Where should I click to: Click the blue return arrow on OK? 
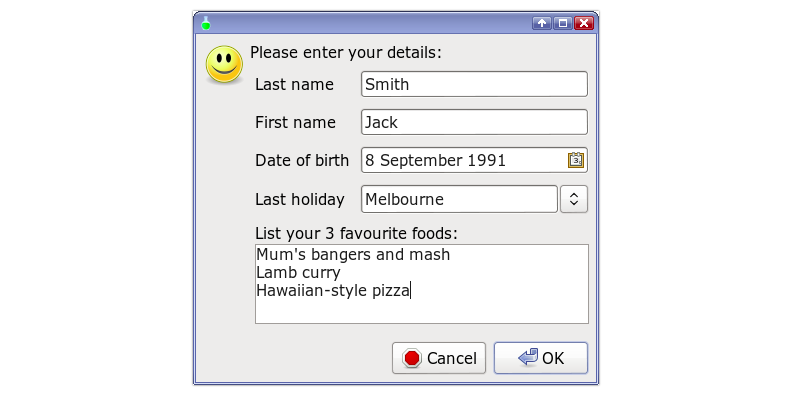(528, 357)
